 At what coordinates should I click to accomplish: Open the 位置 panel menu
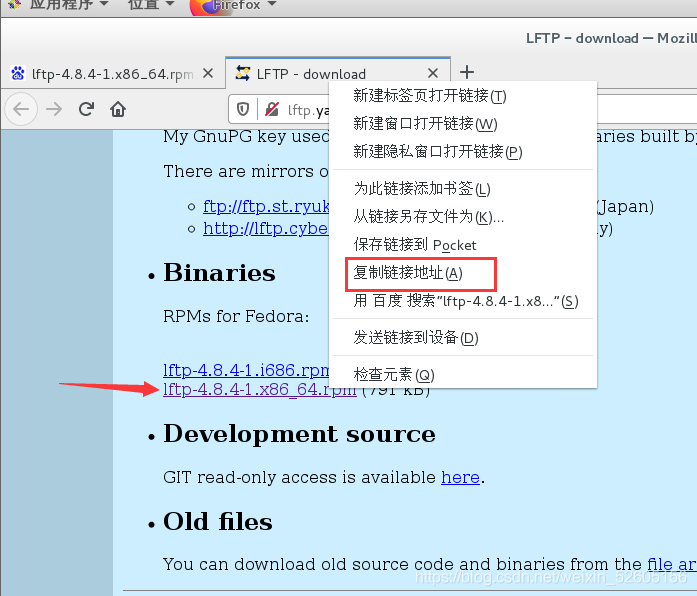point(151,5)
